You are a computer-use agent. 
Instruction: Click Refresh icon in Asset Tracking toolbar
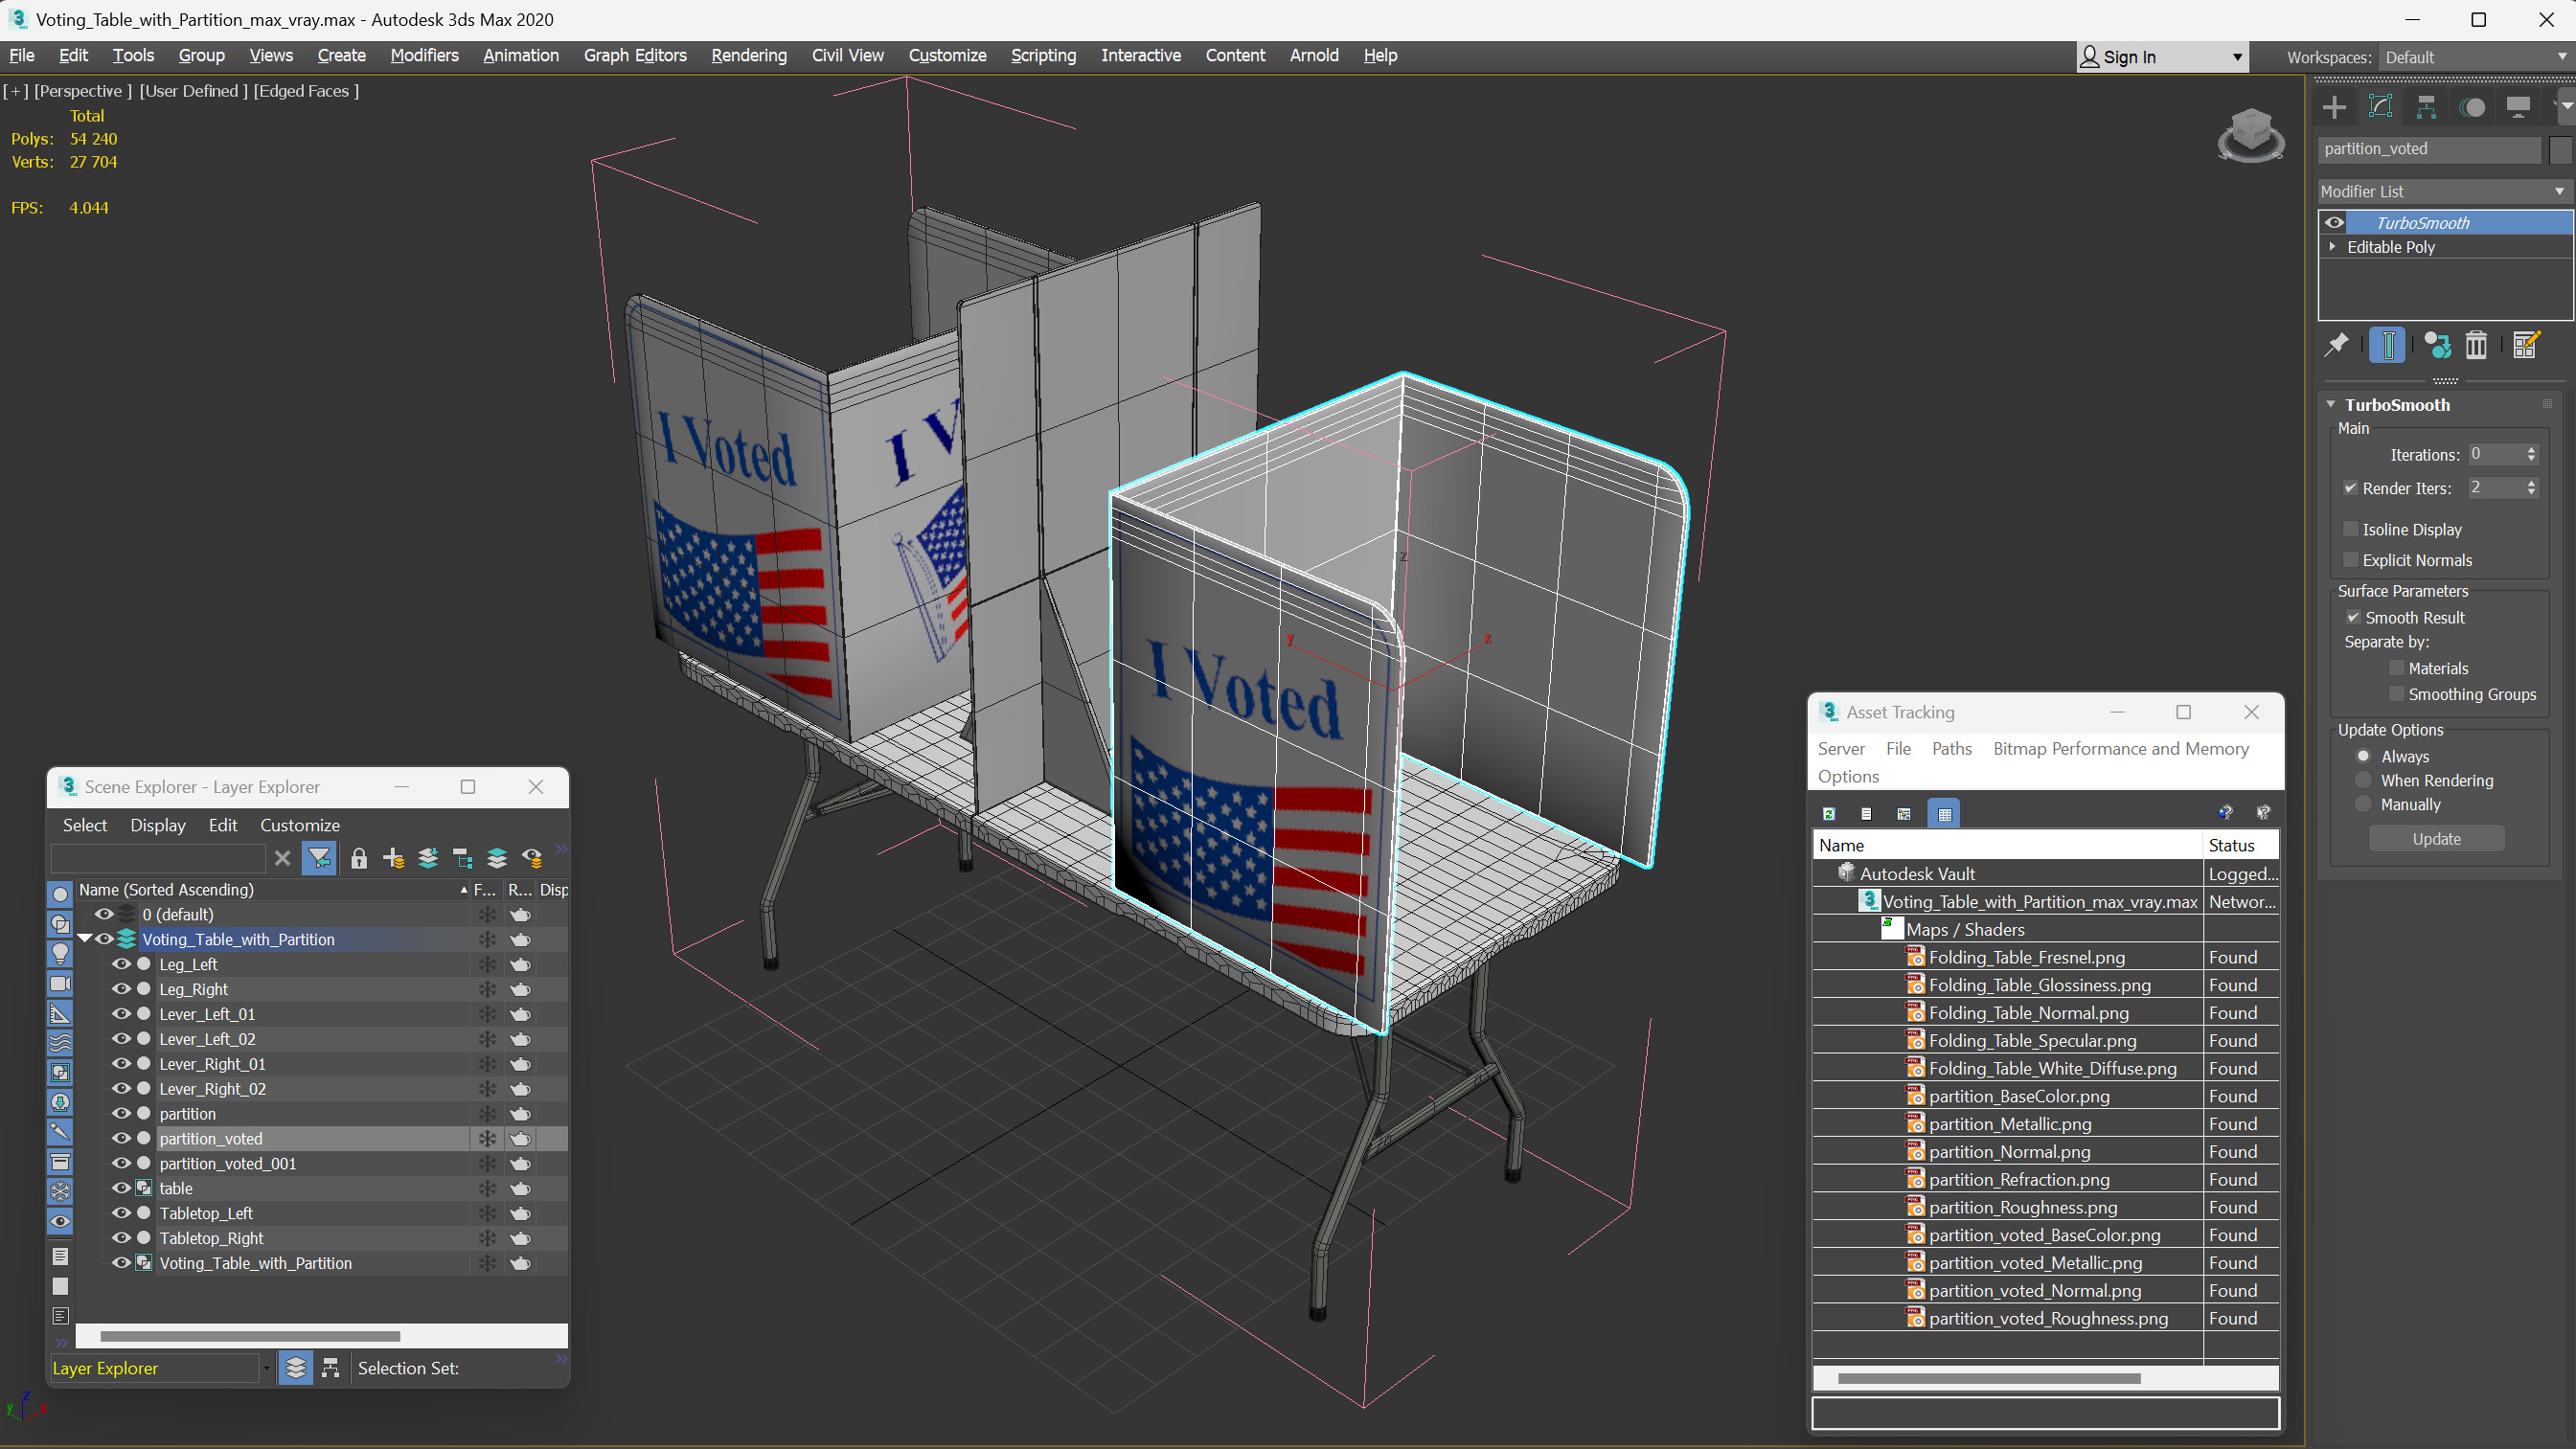[1829, 814]
